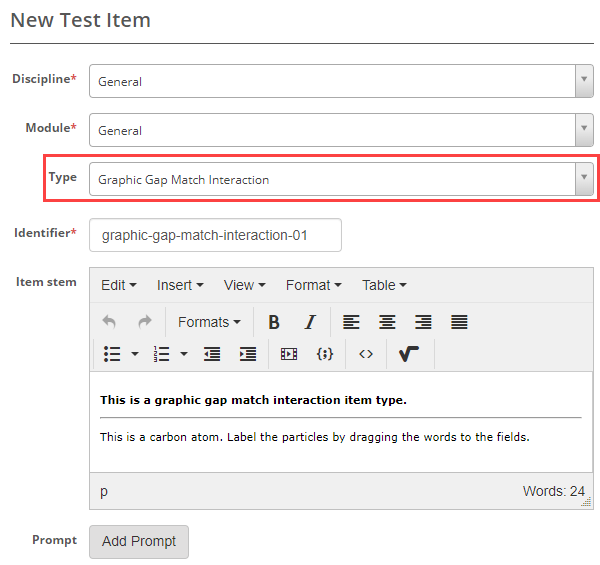Expand numbered list style options arrow
Image resolution: width=600 pixels, height=565 pixels.
[x=184, y=354]
